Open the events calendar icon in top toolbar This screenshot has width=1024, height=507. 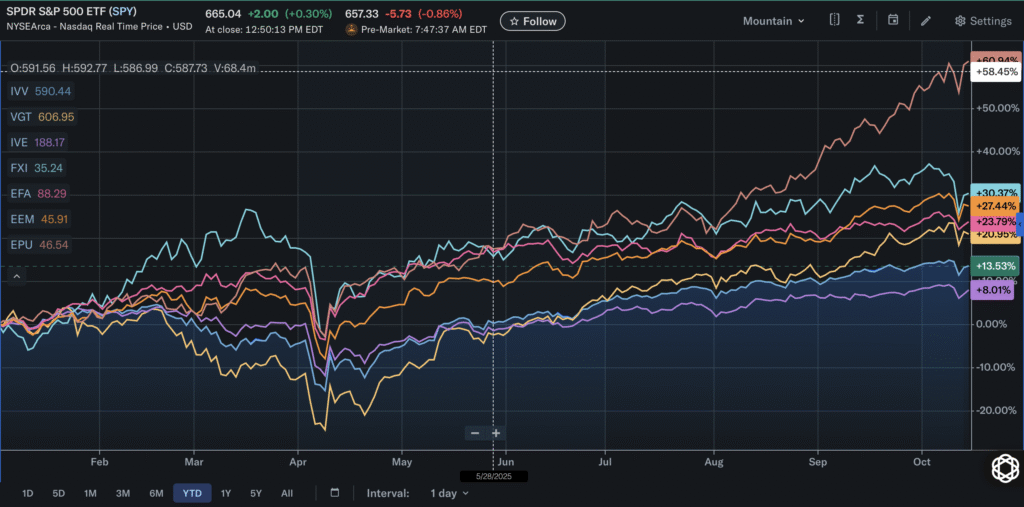(893, 21)
